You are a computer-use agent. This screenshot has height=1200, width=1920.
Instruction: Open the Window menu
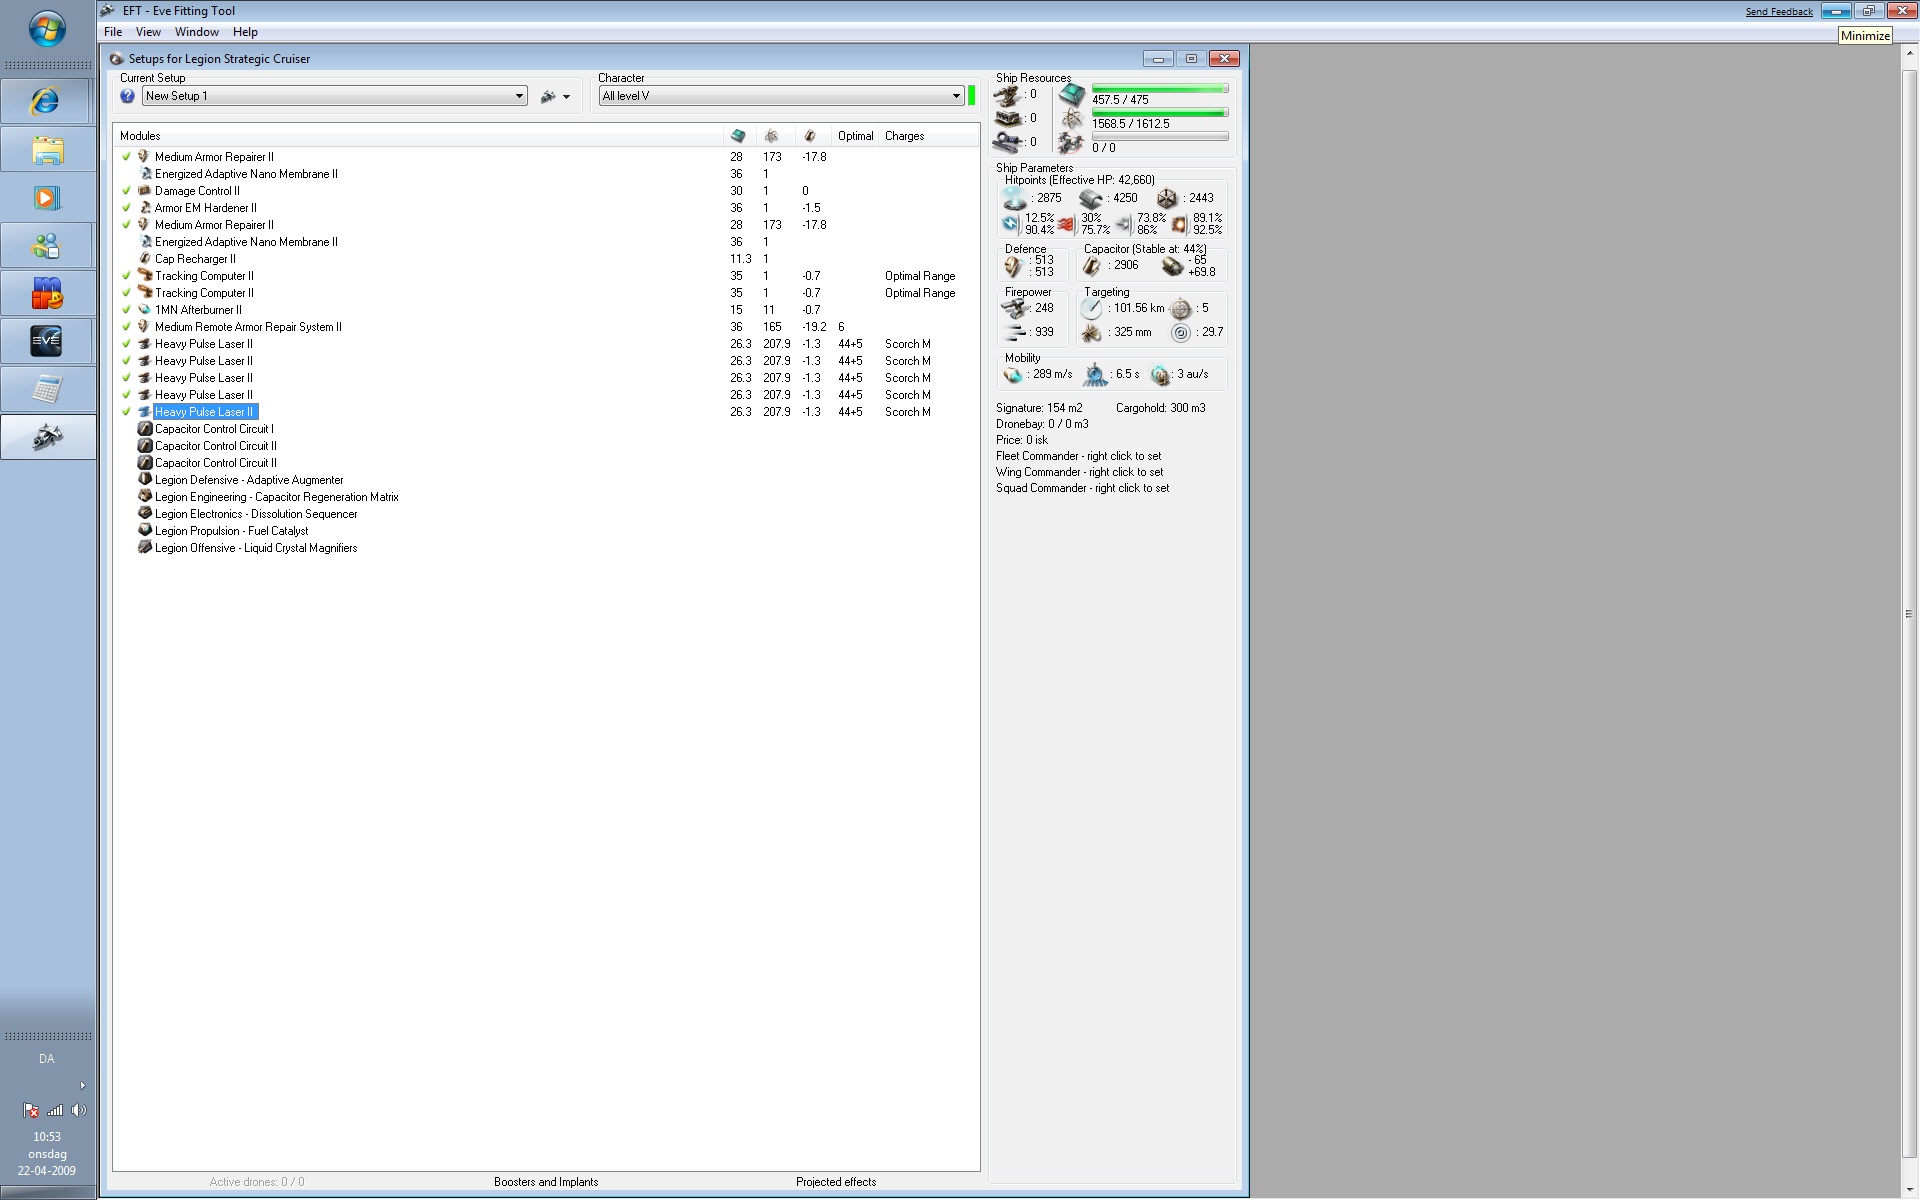[196, 32]
